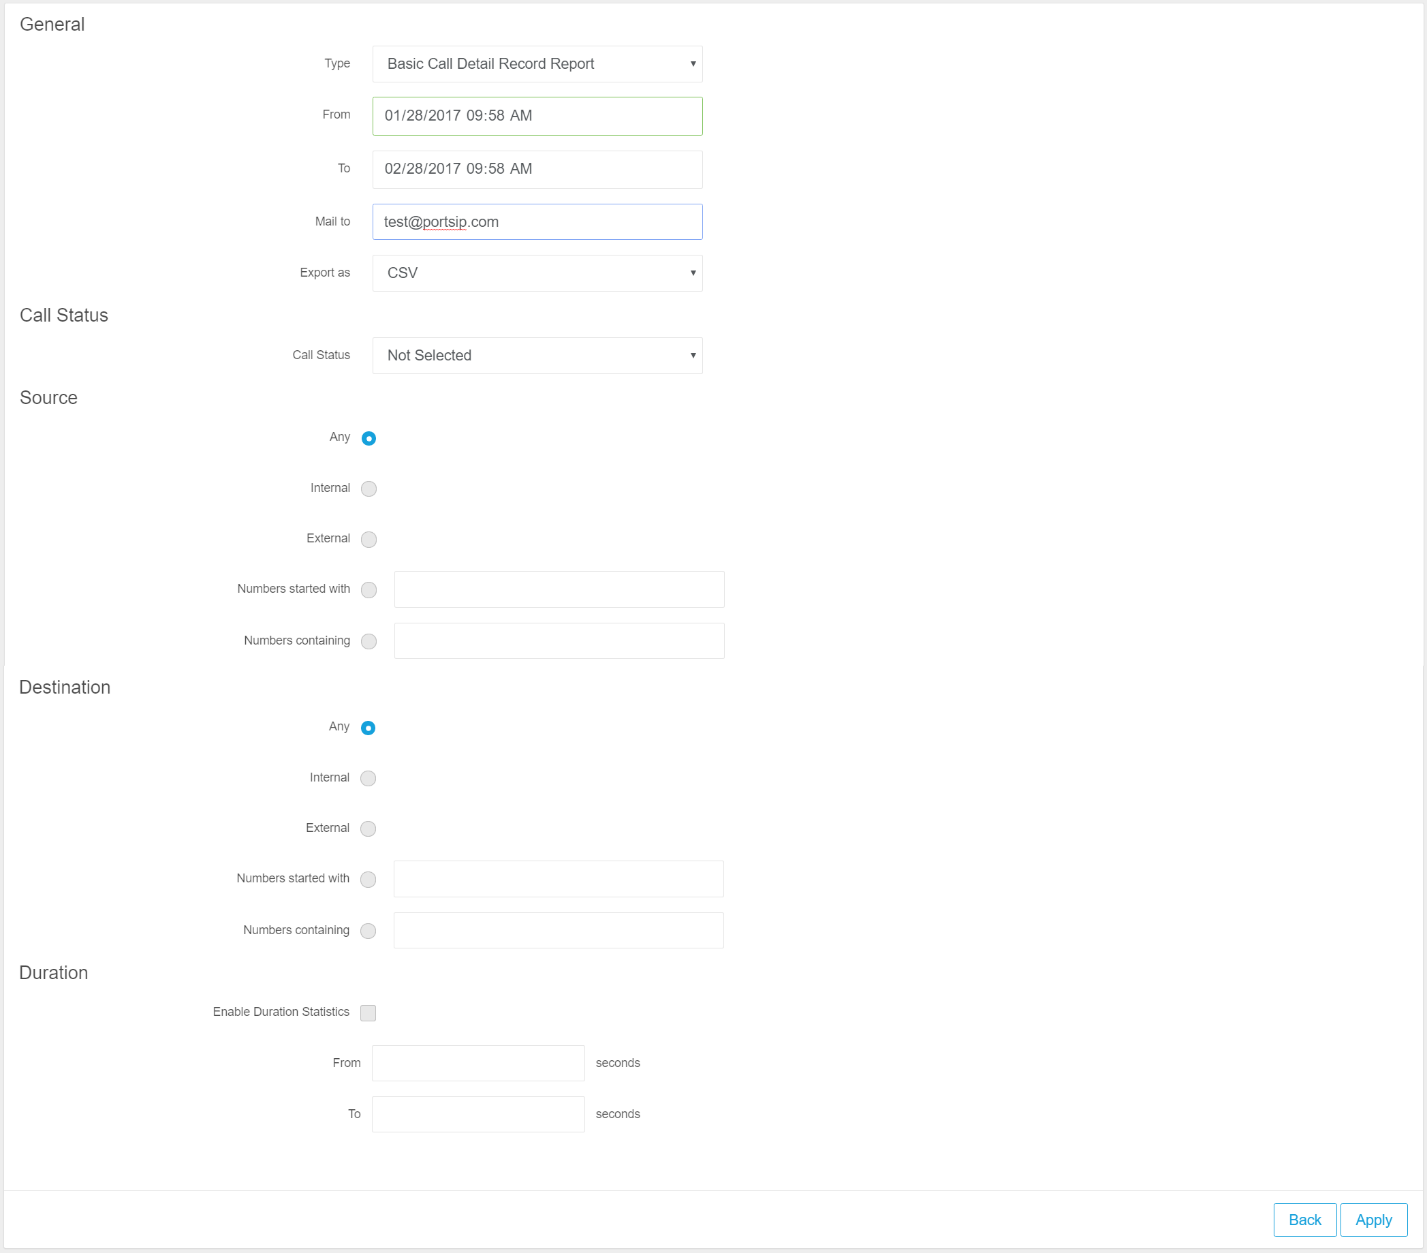Click the Back button
This screenshot has width=1427, height=1253.
click(x=1304, y=1220)
